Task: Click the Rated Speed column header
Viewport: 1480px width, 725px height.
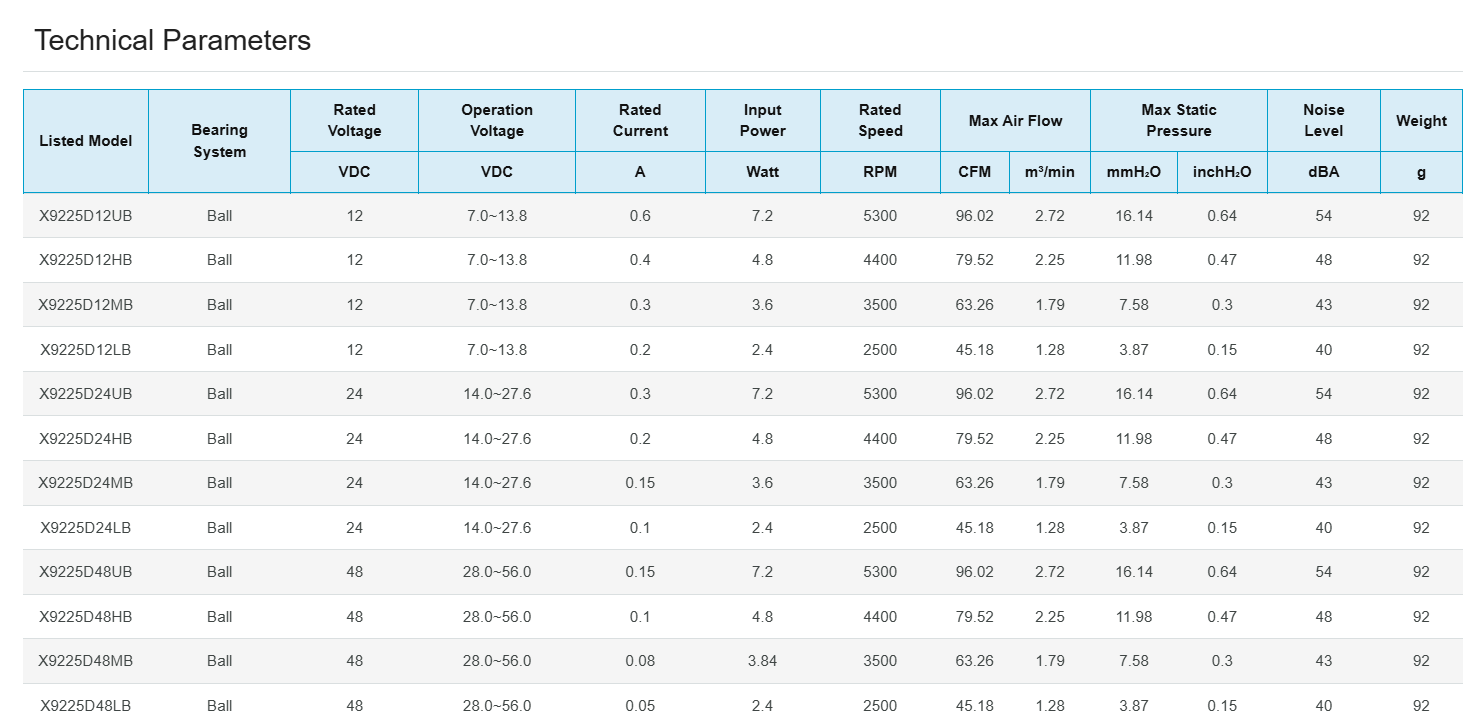Action: (880, 120)
